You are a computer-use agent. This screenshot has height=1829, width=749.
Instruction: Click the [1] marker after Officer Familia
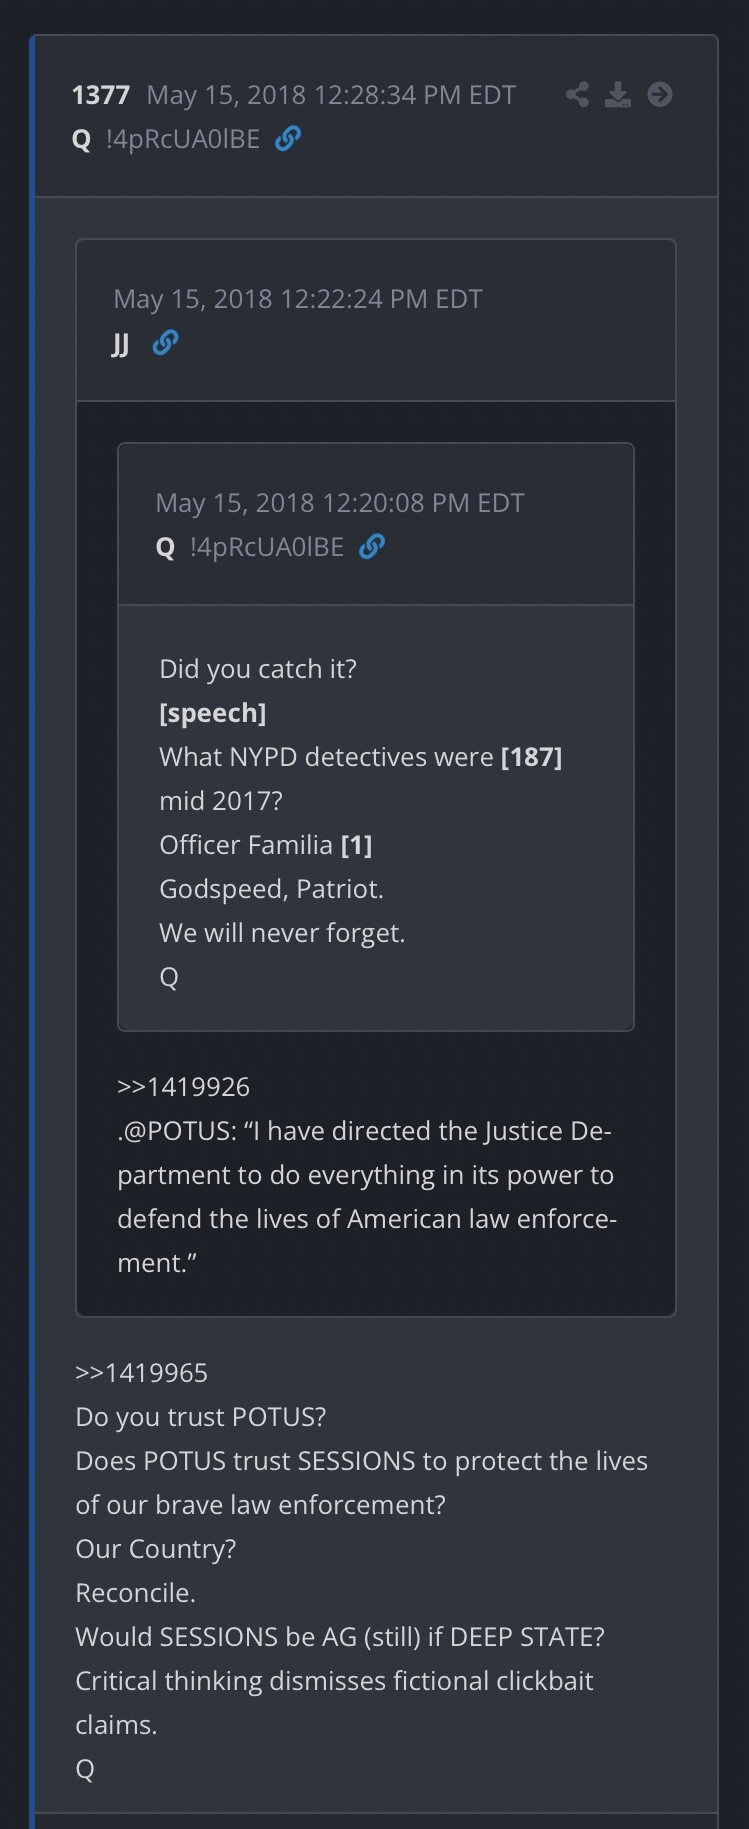click(356, 845)
